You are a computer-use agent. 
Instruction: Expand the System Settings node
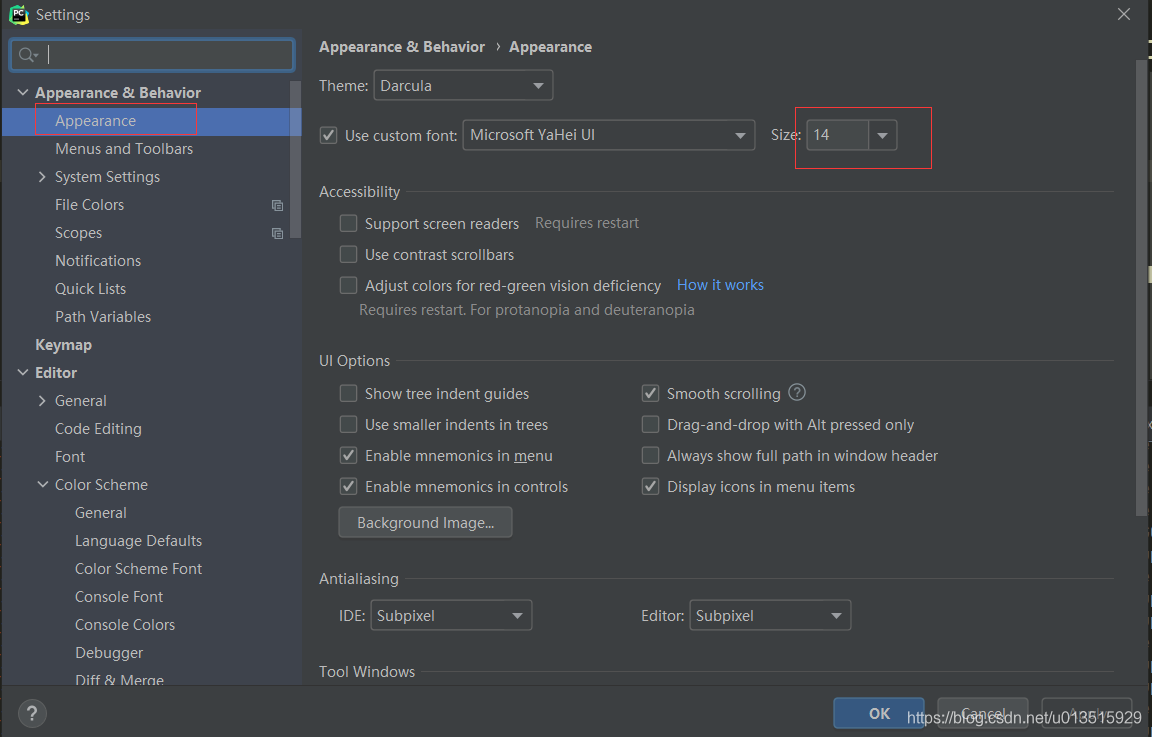click(x=42, y=177)
